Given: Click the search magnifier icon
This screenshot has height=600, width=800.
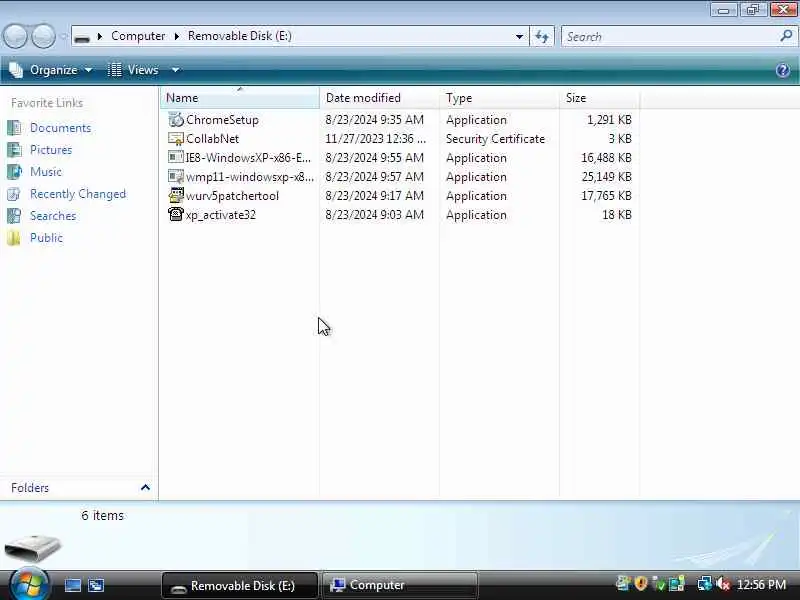Looking at the screenshot, I should click(786, 36).
